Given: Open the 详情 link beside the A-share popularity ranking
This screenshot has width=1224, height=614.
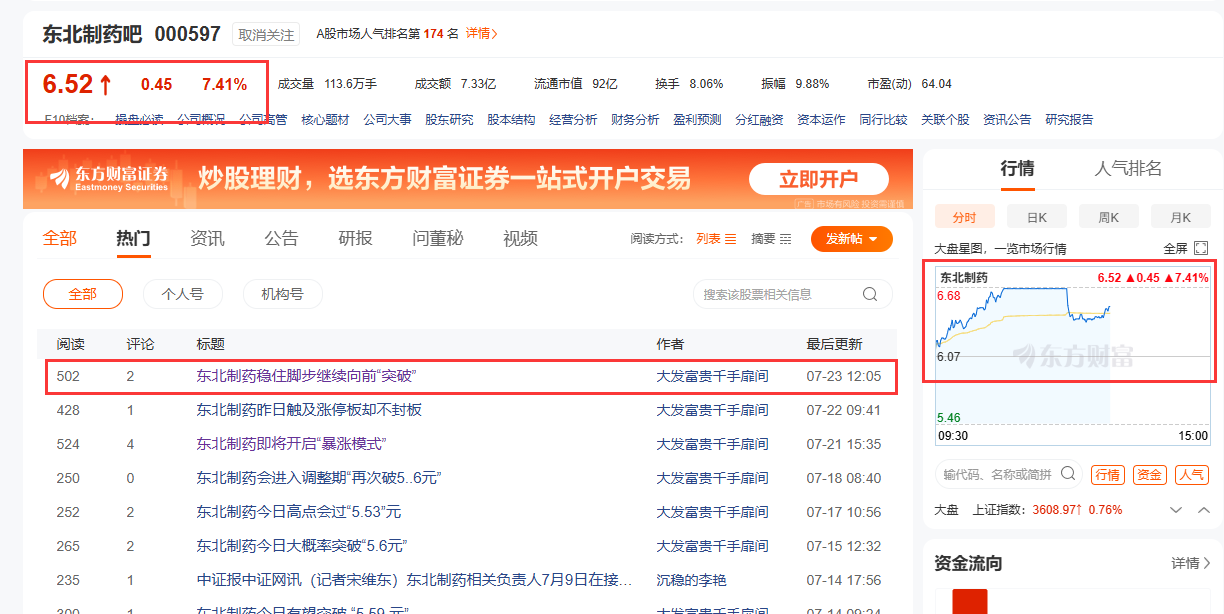Looking at the screenshot, I should 481,33.
